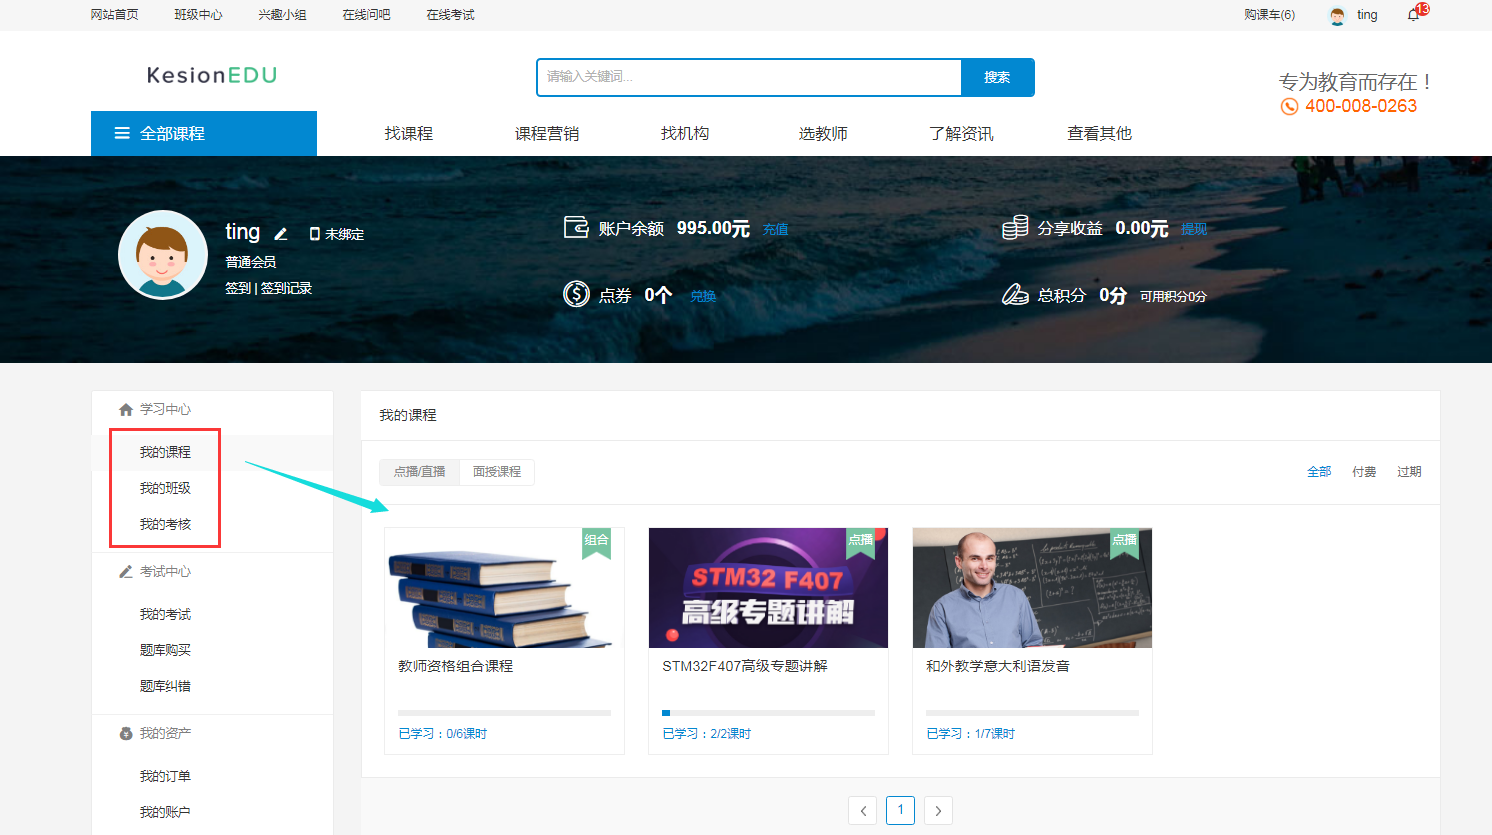Click the STM32F407 course progress bar

[768, 713]
